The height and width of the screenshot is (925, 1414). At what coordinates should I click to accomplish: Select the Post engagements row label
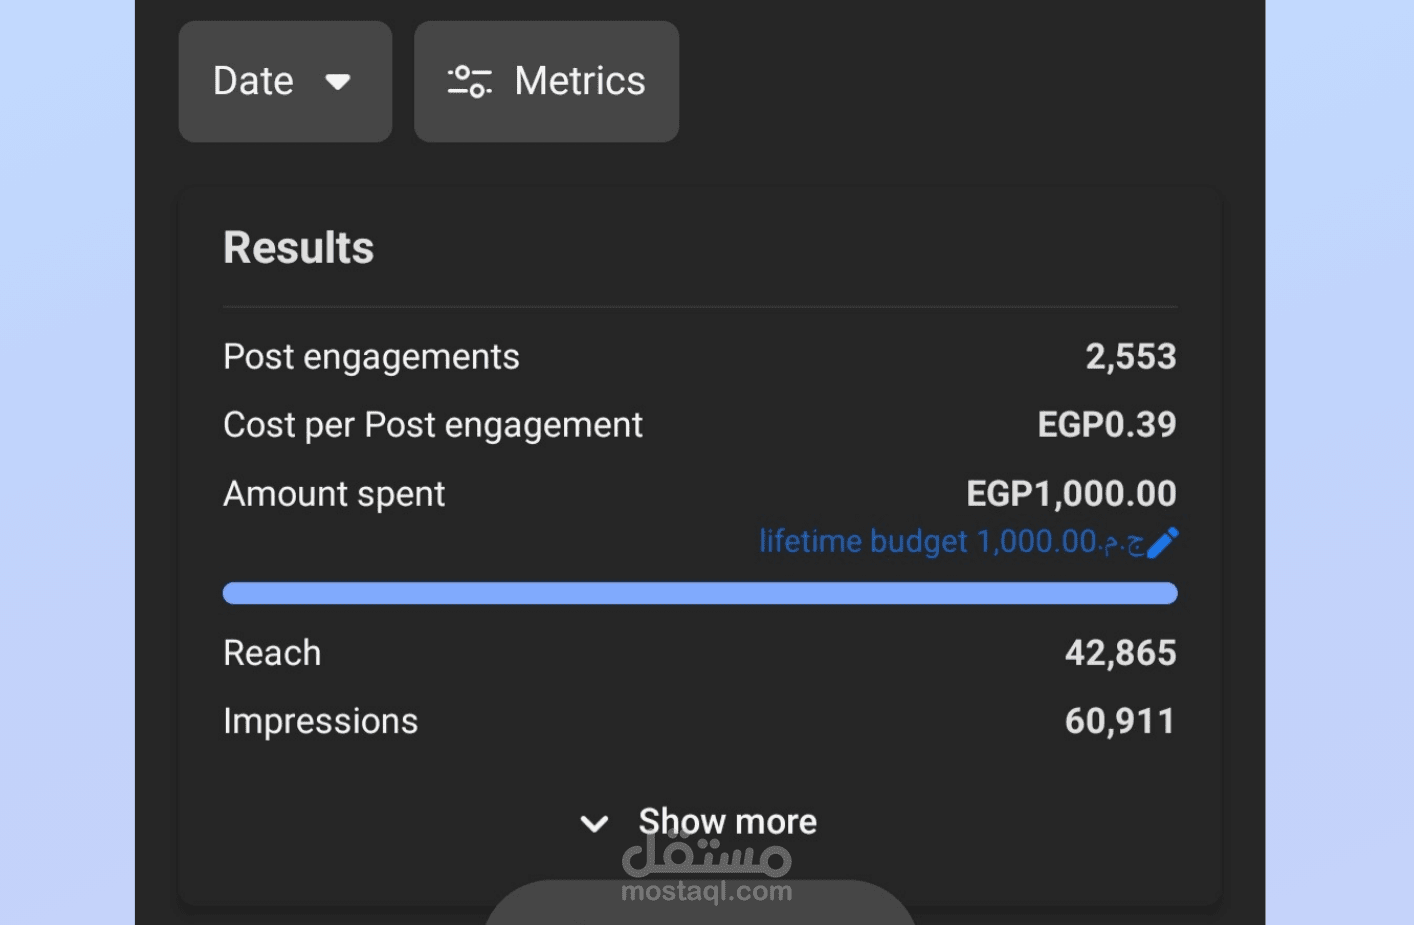click(371, 357)
